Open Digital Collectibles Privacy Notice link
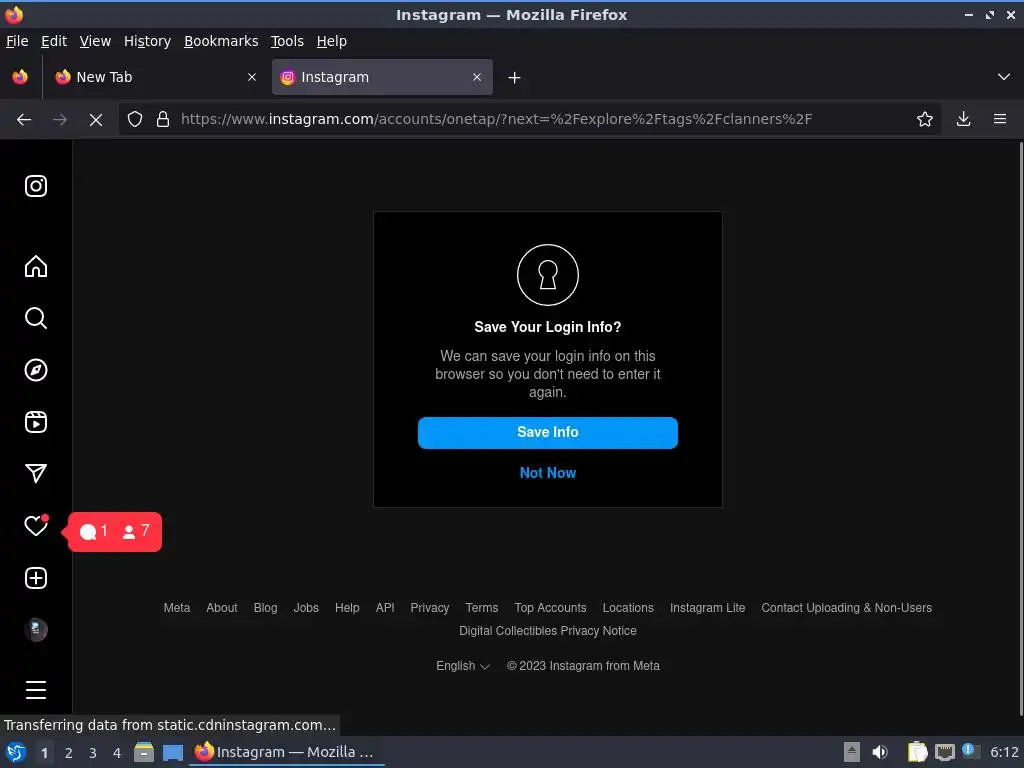This screenshot has width=1024, height=768. (x=548, y=631)
